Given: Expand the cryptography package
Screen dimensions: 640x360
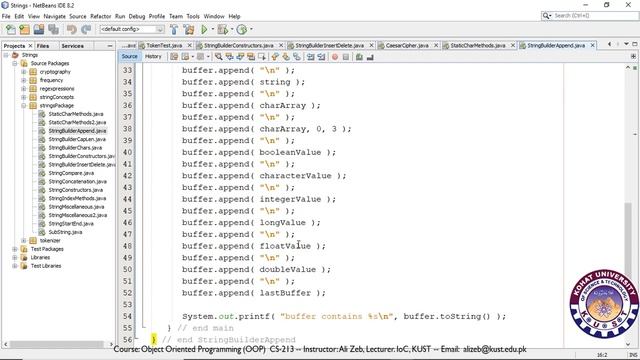Looking at the screenshot, I should [x=24, y=72].
